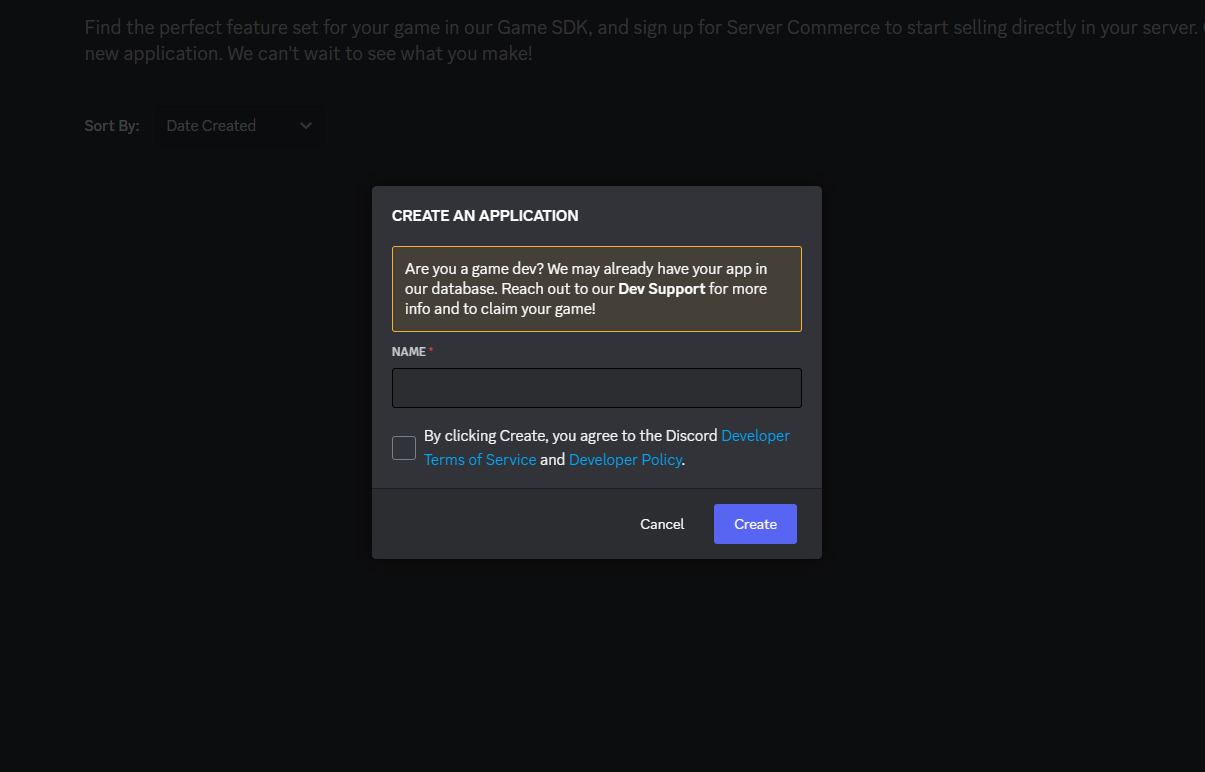Click the 'CREATE AN APPLICATION' dialog title
1205x772 pixels.
[485, 216]
